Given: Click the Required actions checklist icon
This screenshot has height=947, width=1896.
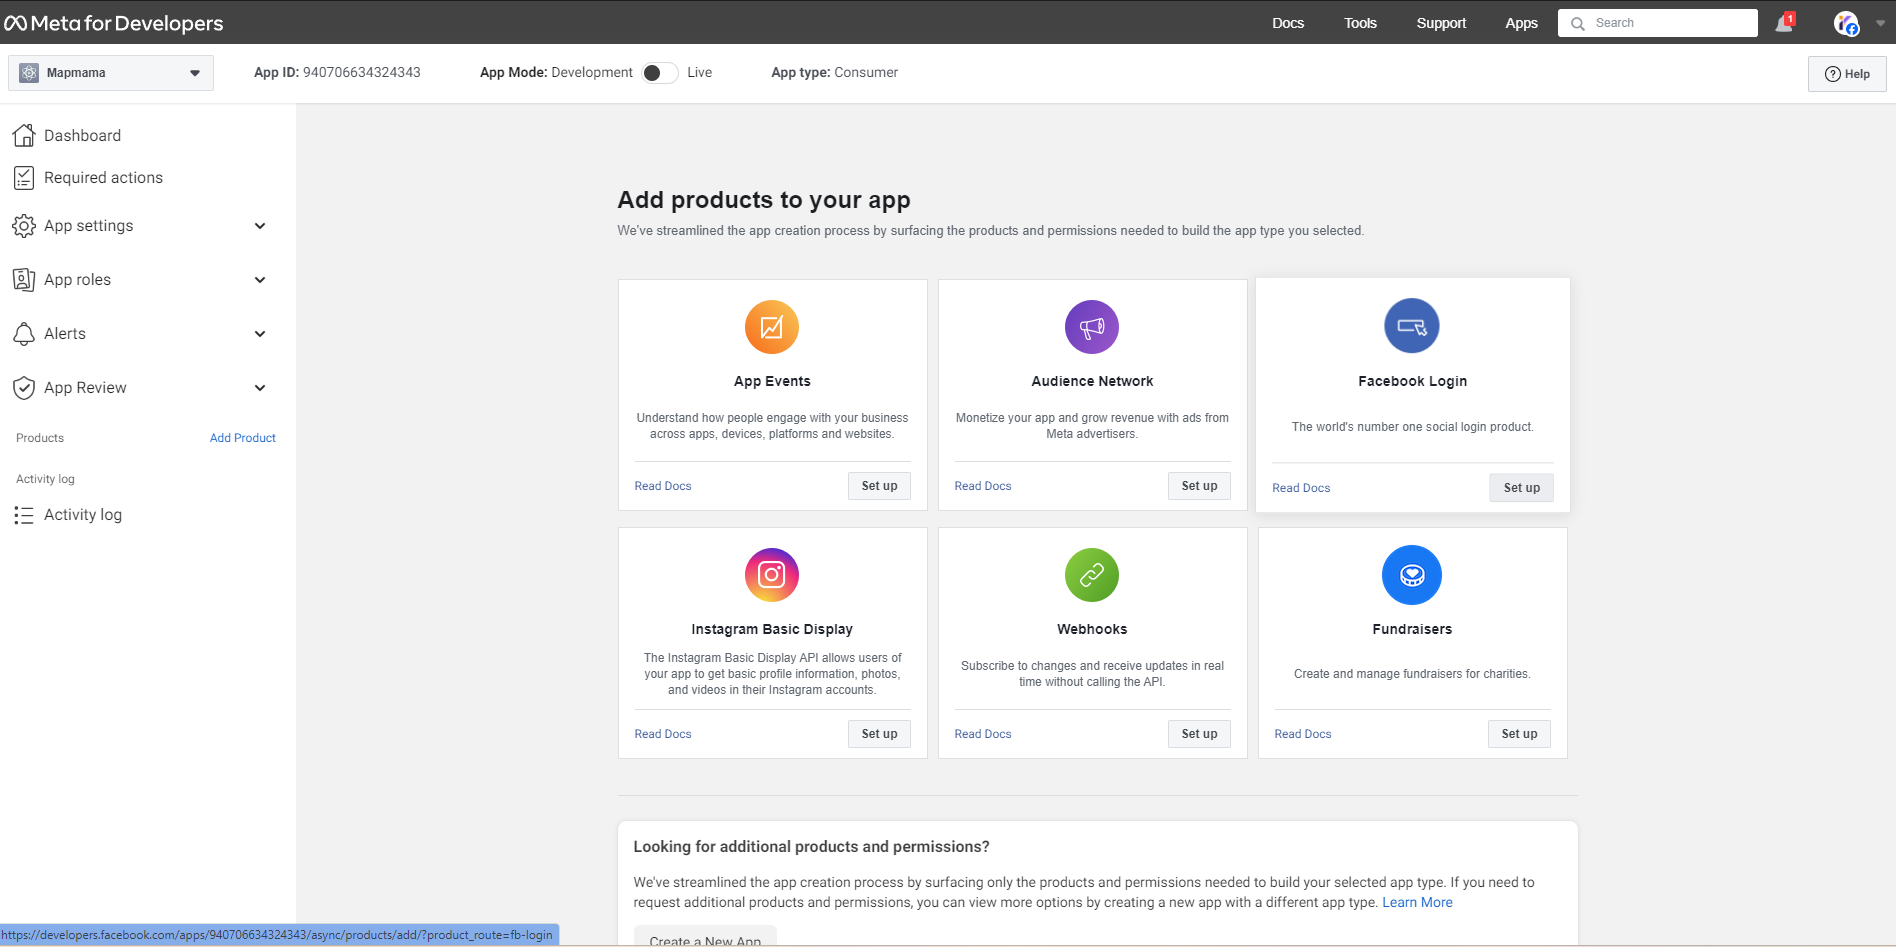Looking at the screenshot, I should tap(24, 178).
